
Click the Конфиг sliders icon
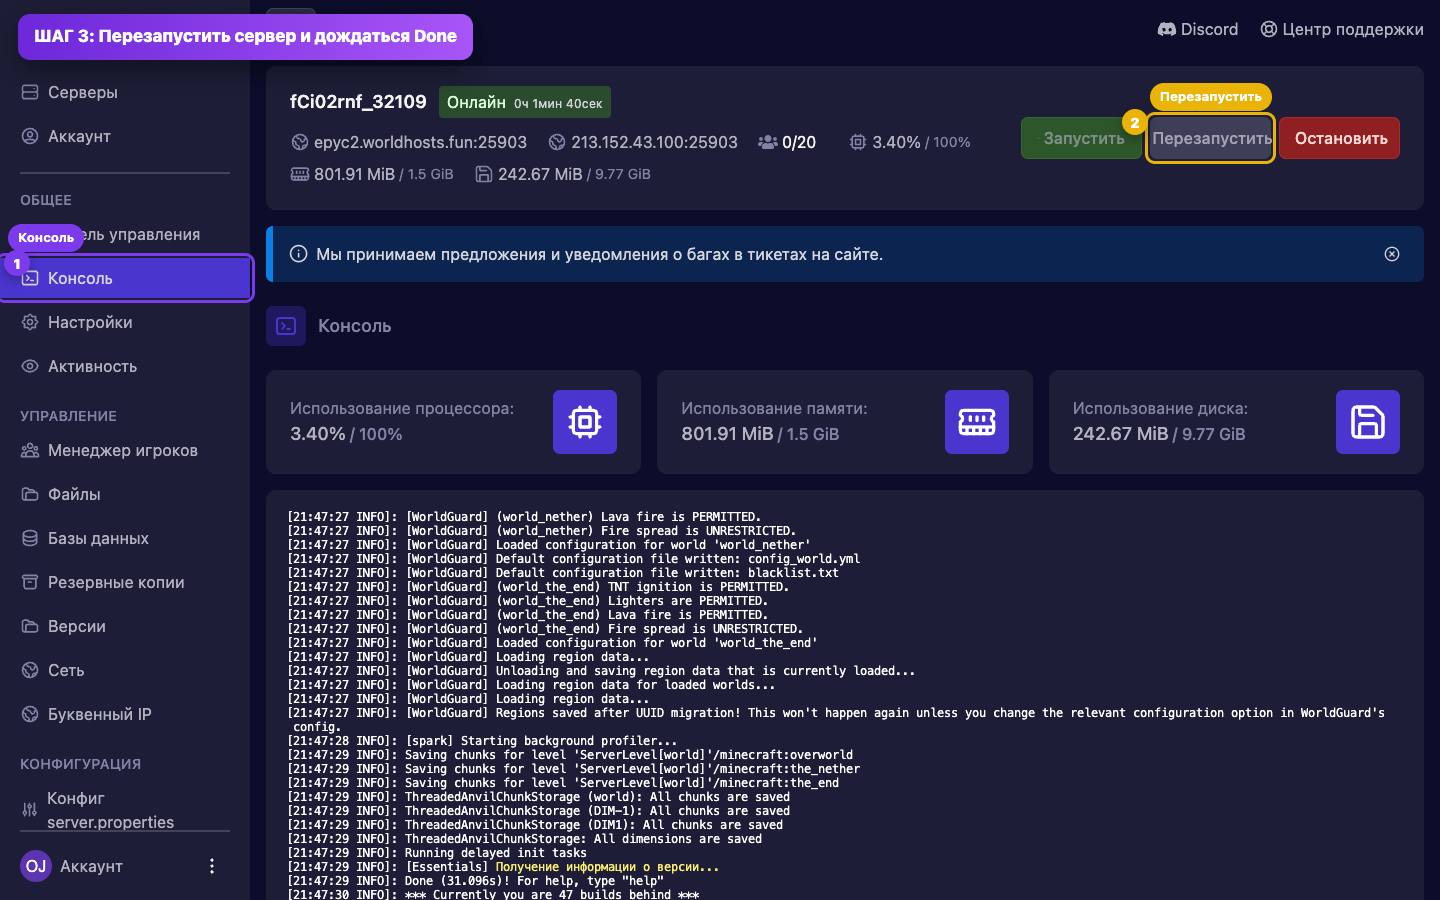pyautogui.click(x=30, y=810)
